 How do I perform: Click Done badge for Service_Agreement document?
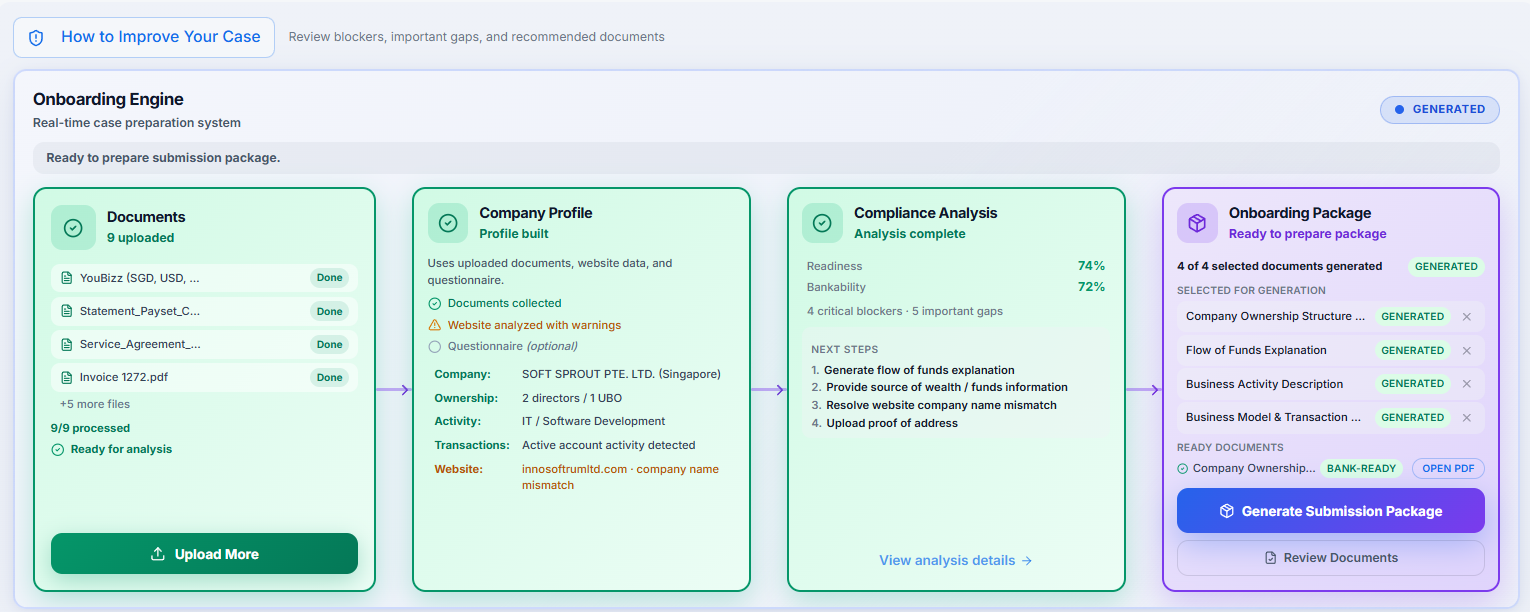click(x=330, y=344)
